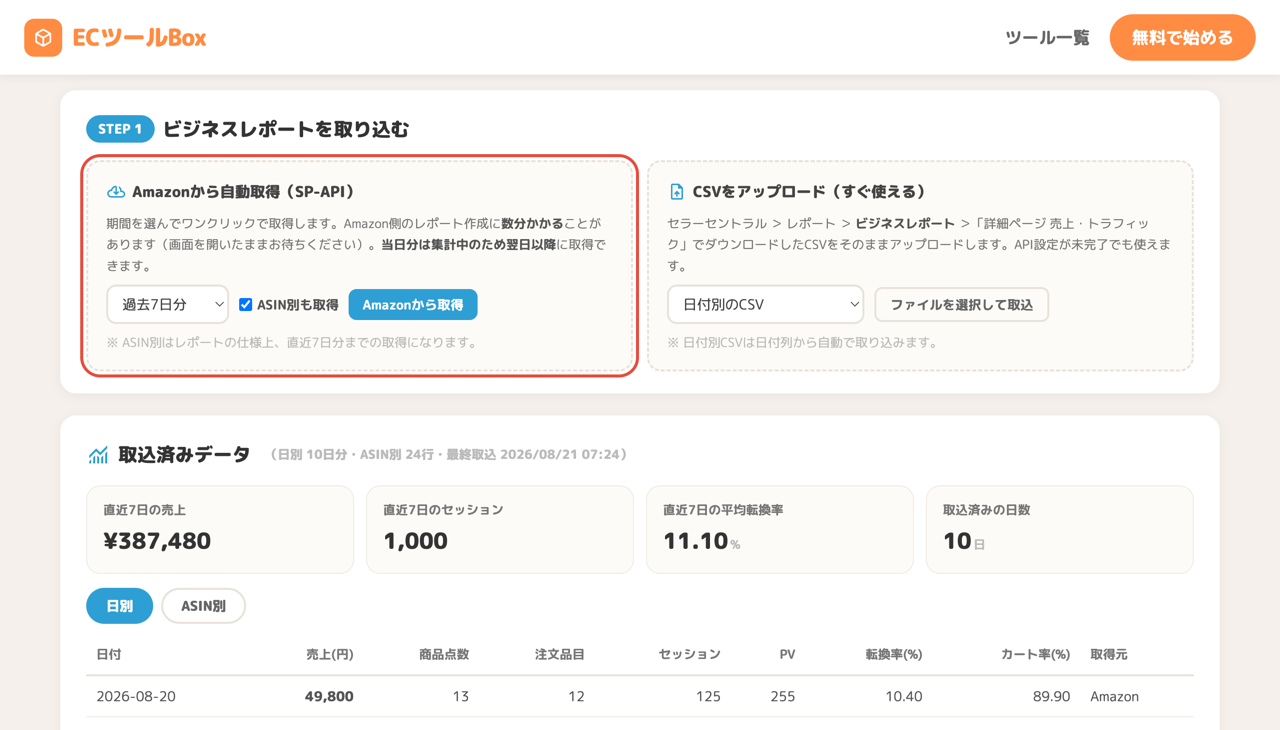This screenshot has height=730, width=1280.
Task: Click the 取込済みの日数 card label
Action: pos(986,510)
